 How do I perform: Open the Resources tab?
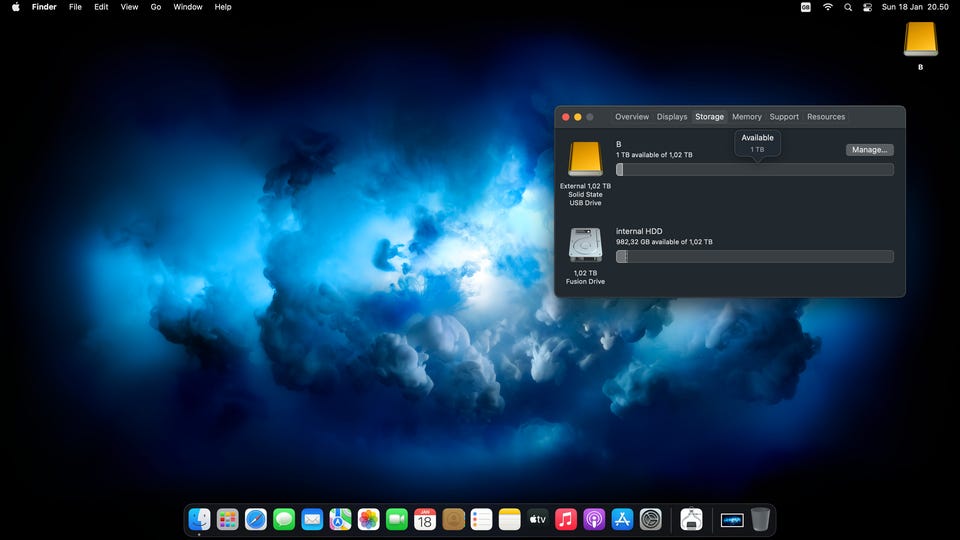click(x=826, y=117)
